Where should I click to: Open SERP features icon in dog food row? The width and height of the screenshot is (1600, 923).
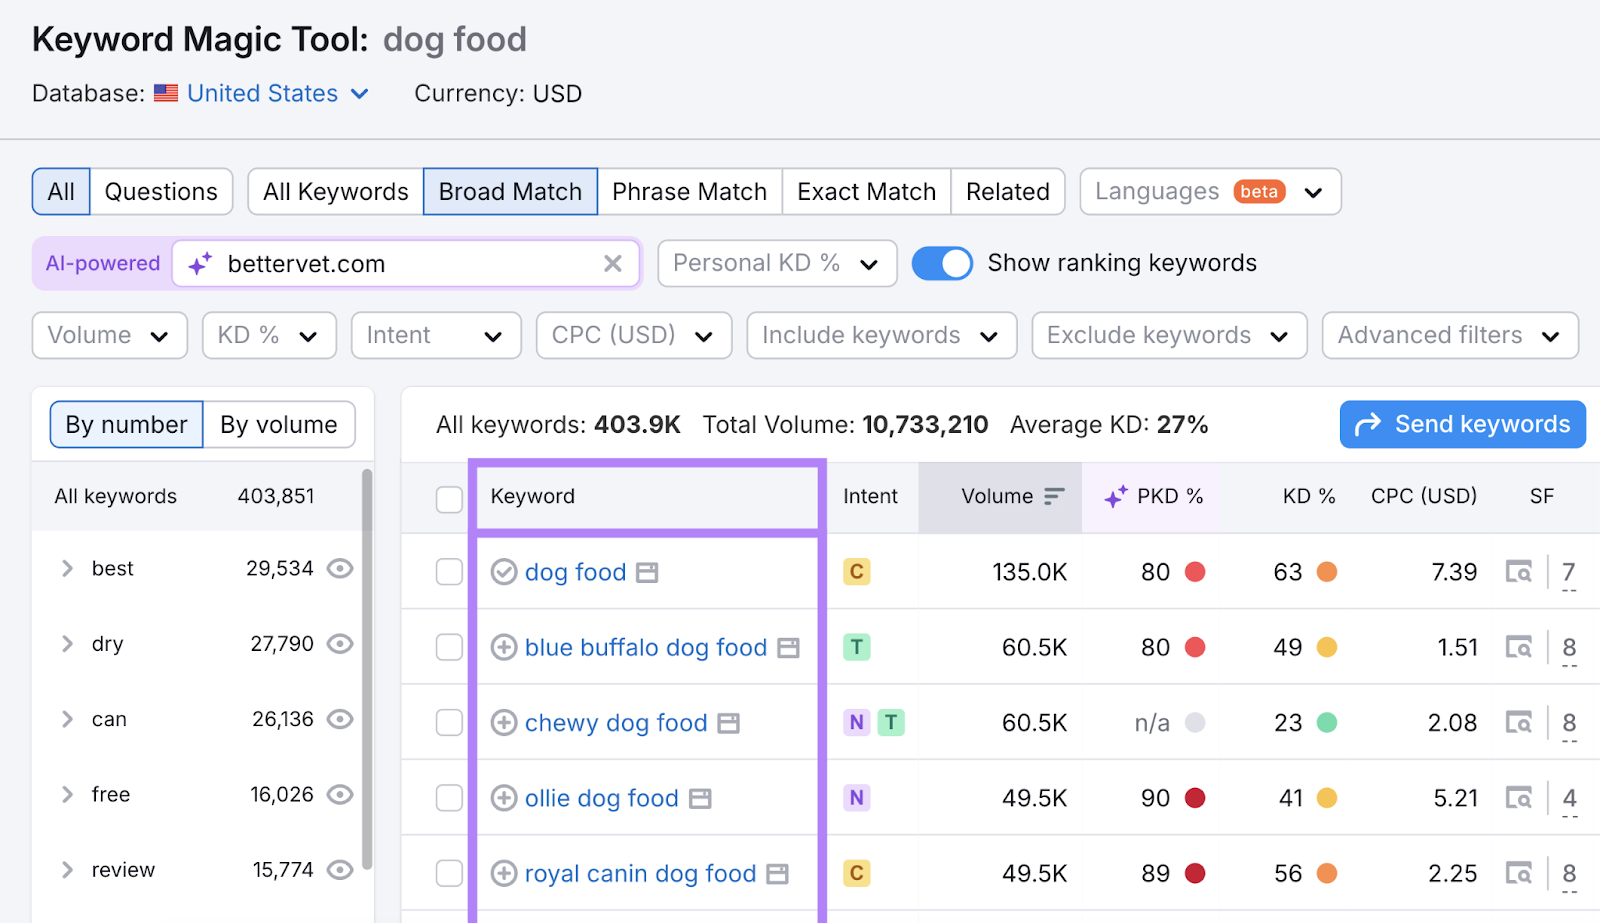(1519, 572)
